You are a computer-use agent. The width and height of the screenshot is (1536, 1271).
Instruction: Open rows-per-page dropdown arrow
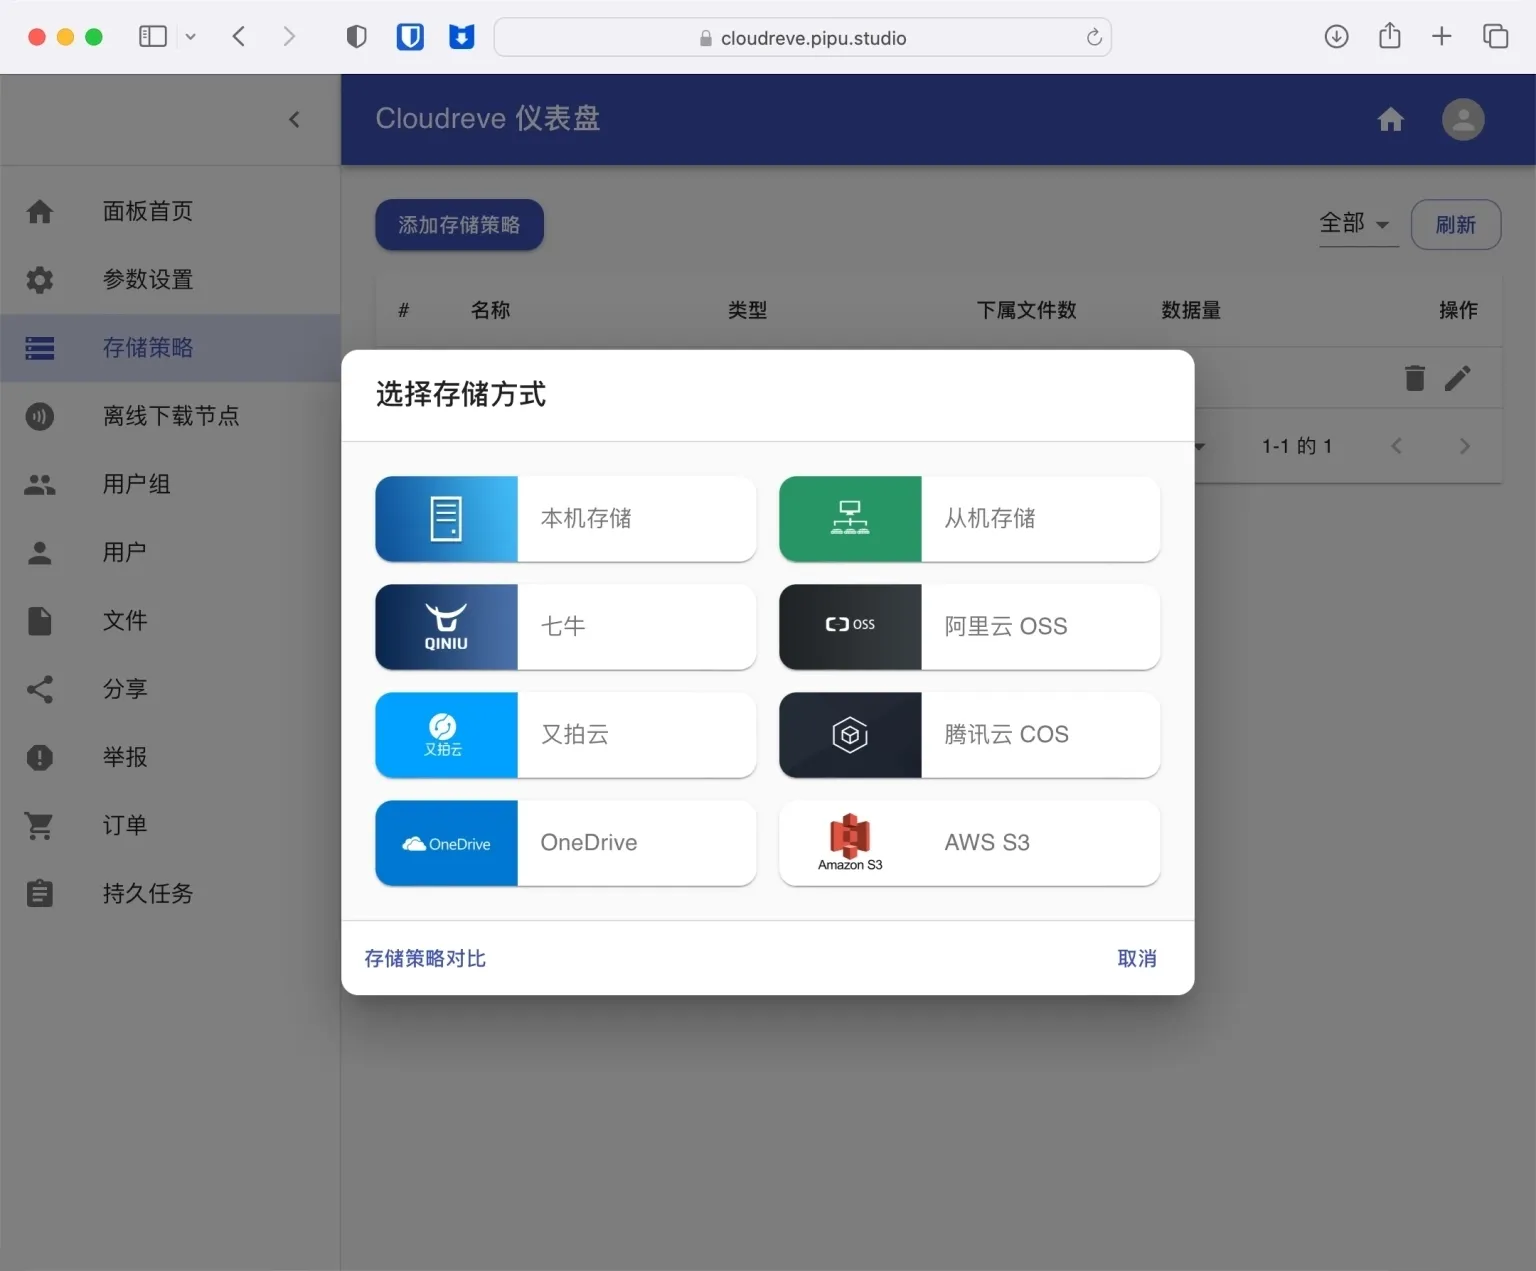[1199, 446]
